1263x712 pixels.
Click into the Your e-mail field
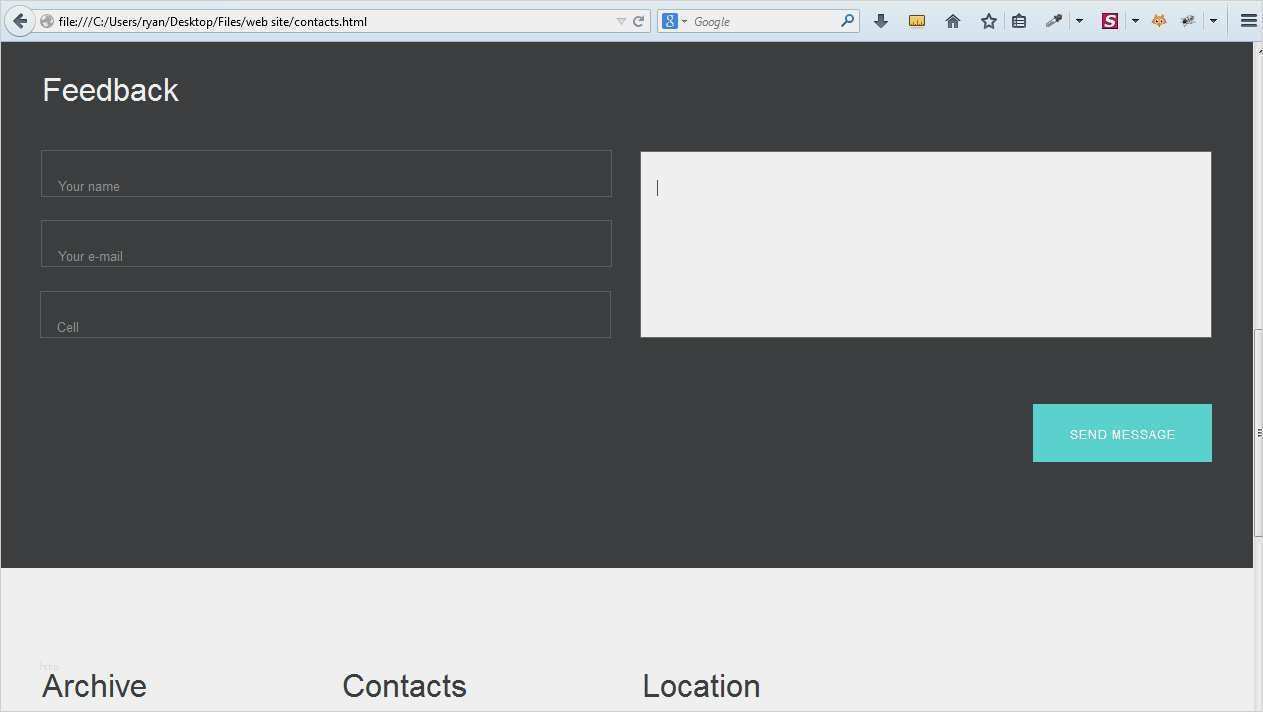pos(326,244)
